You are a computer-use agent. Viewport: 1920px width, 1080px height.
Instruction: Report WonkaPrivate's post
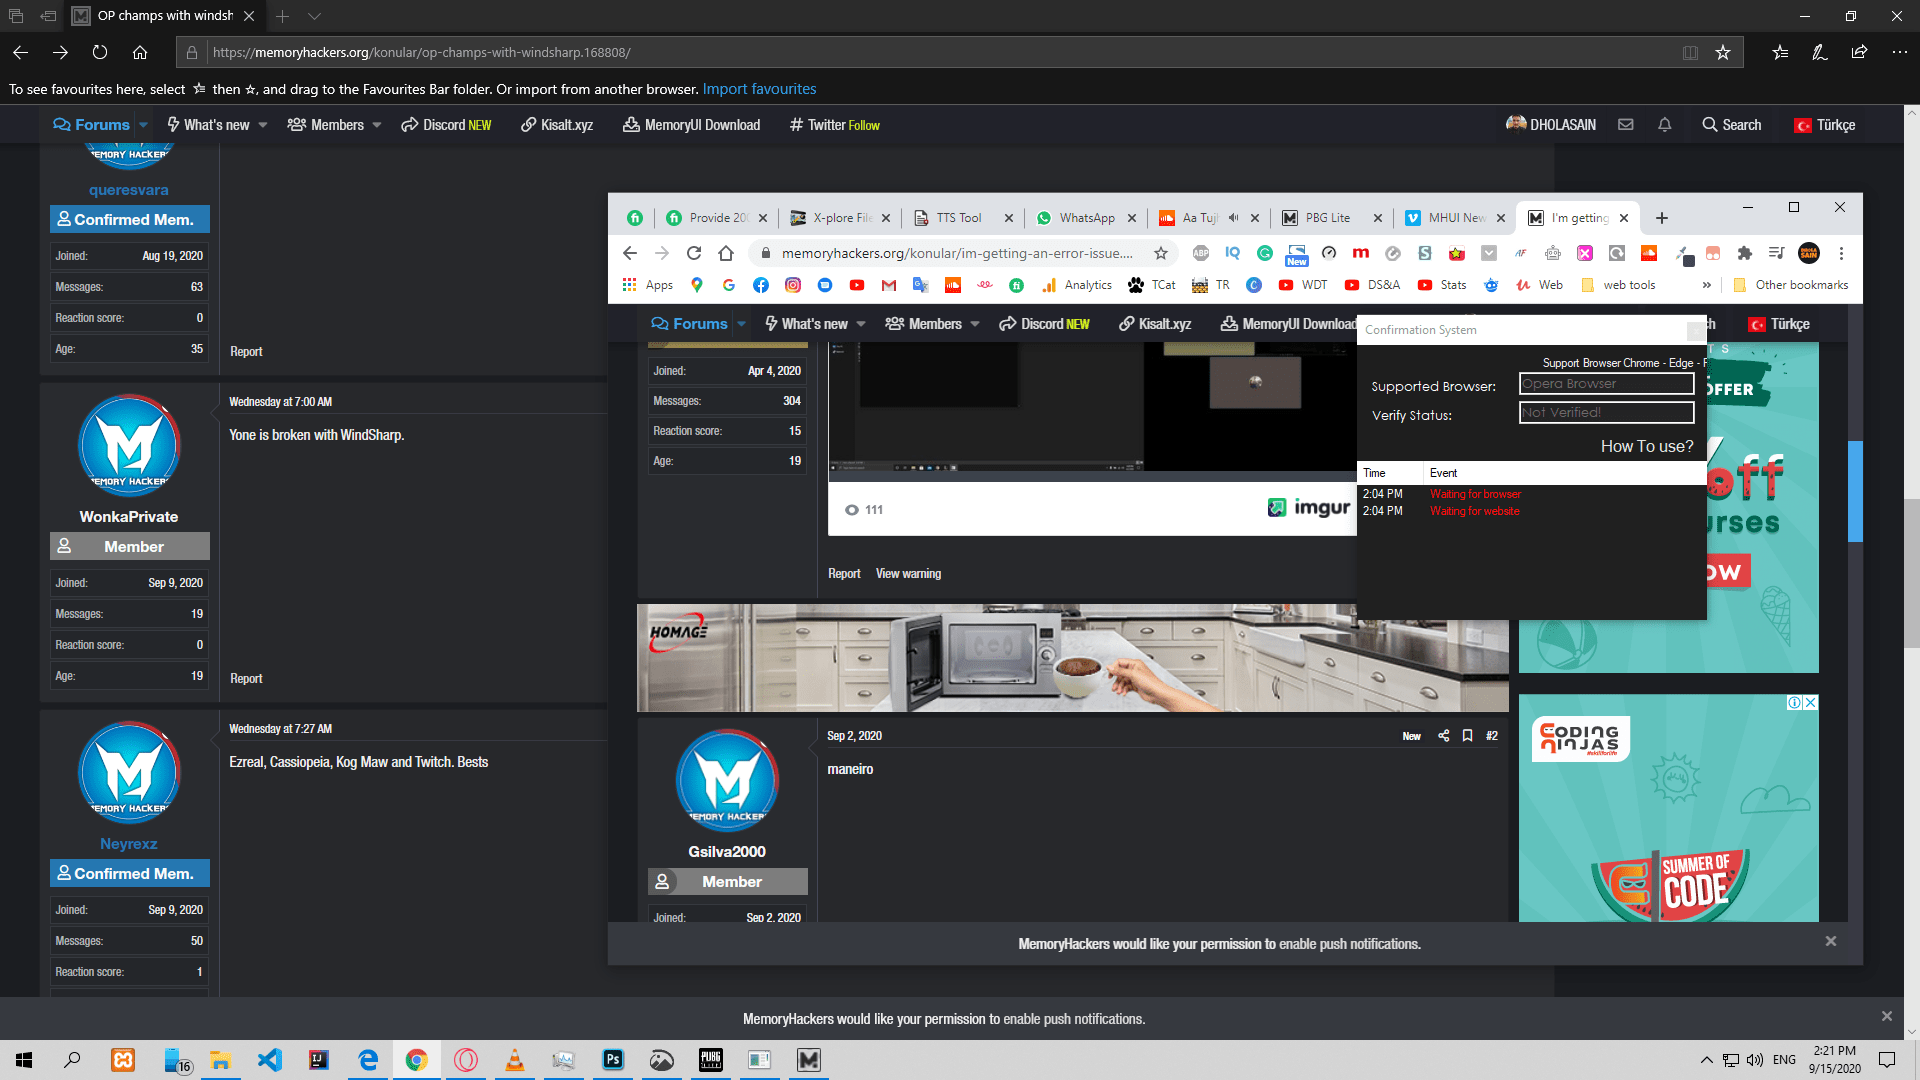246,679
